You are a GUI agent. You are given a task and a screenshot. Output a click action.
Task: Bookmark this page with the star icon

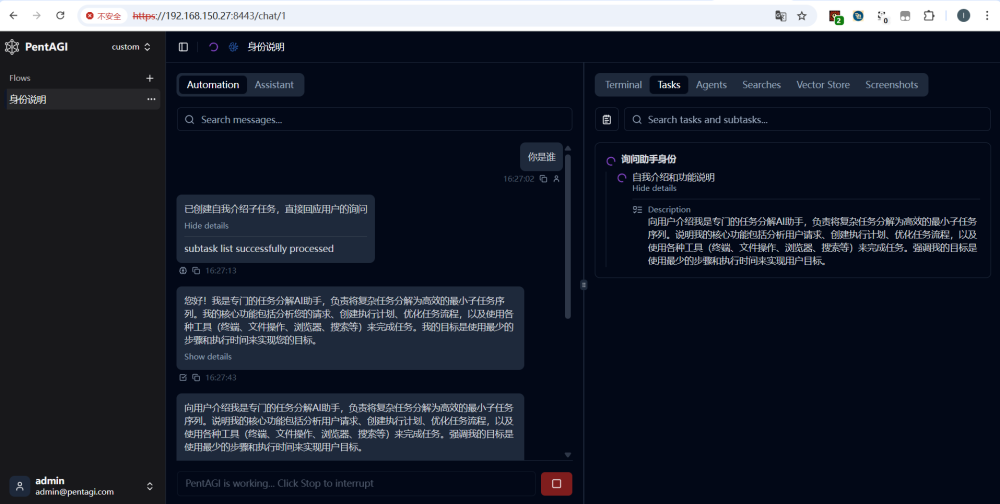point(801,16)
